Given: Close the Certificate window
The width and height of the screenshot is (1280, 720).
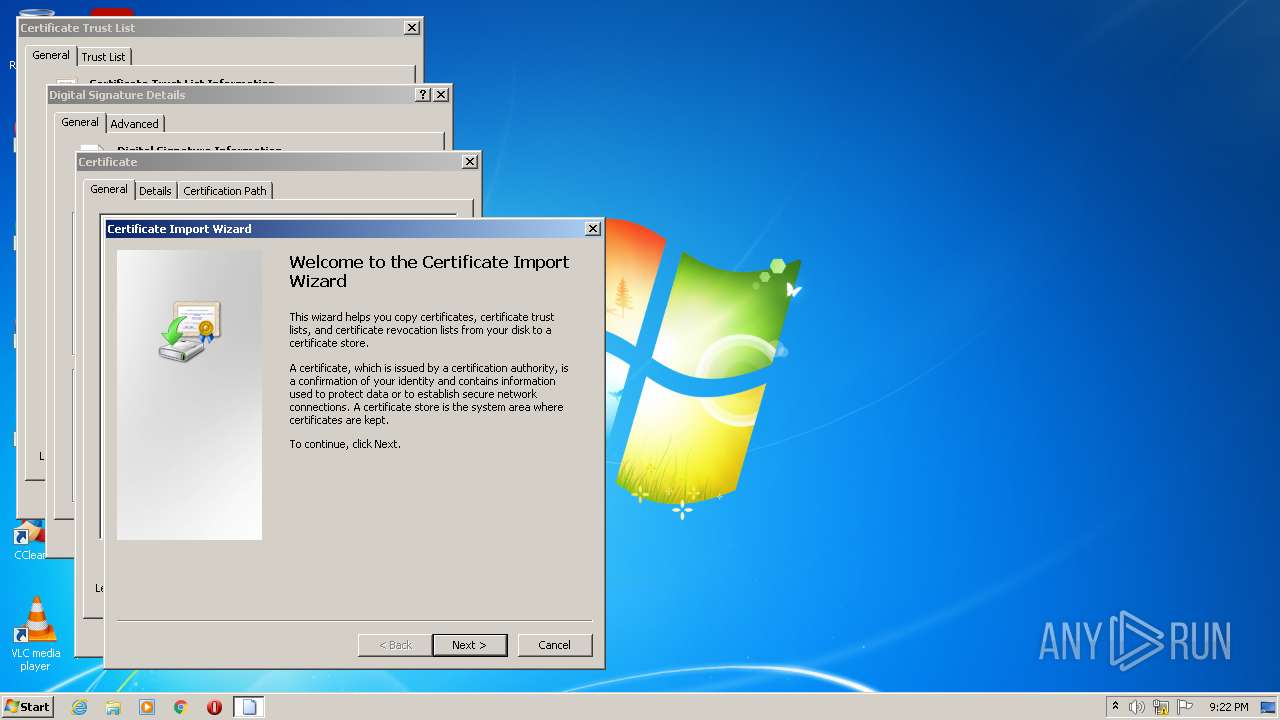Looking at the screenshot, I should tap(470, 162).
